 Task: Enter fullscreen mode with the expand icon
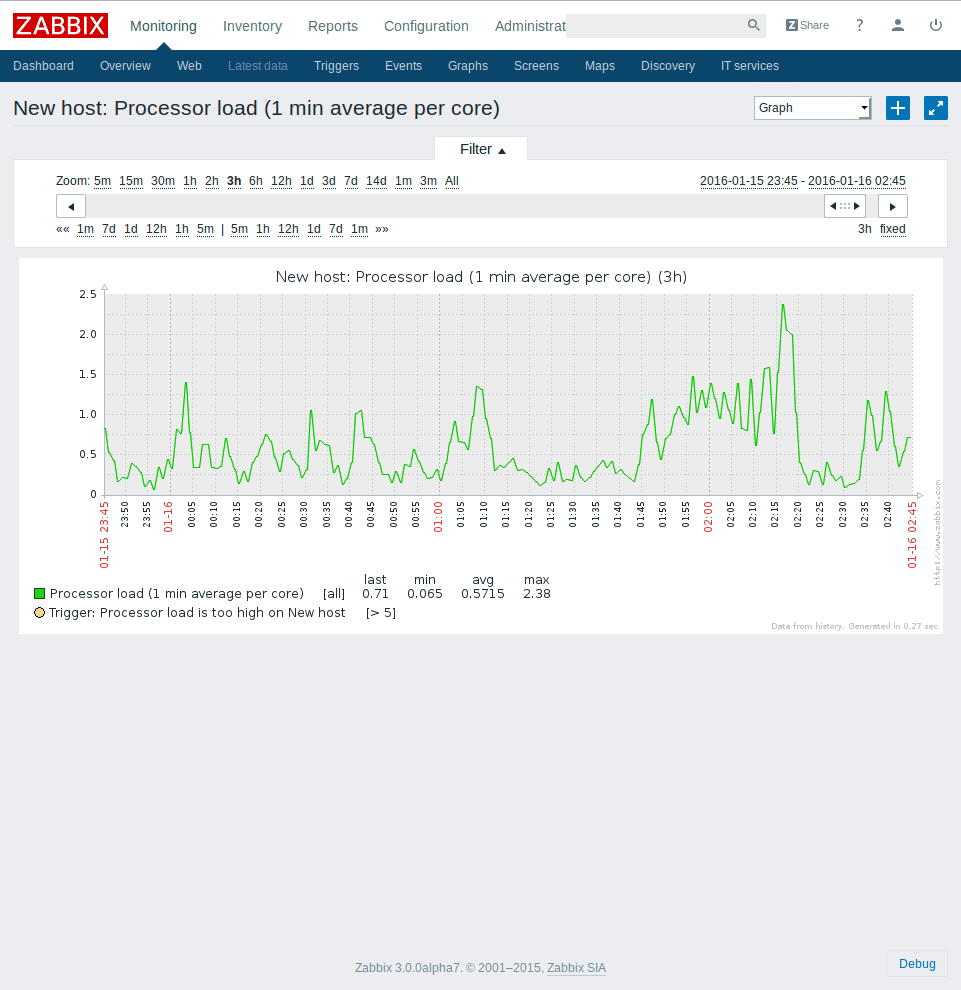[936, 108]
